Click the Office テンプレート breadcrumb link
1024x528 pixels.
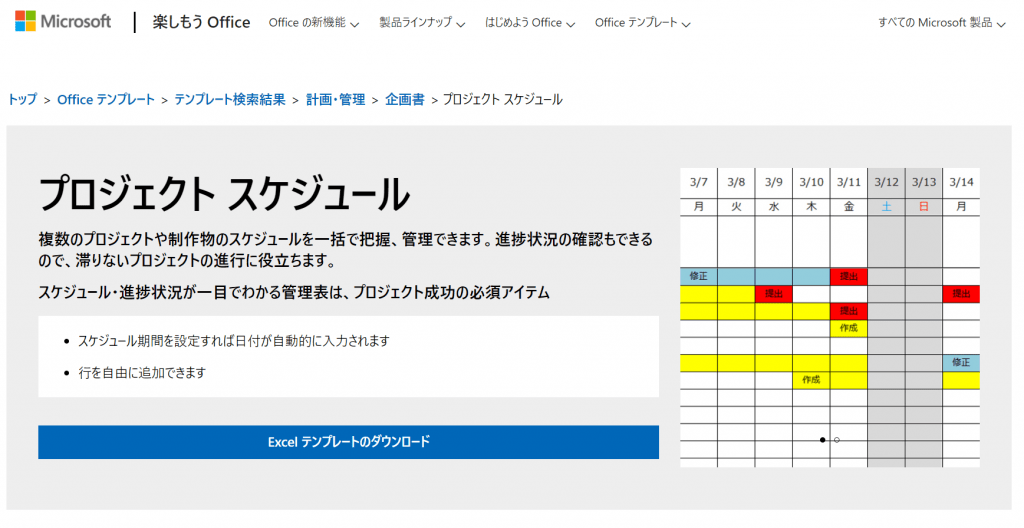(106, 99)
